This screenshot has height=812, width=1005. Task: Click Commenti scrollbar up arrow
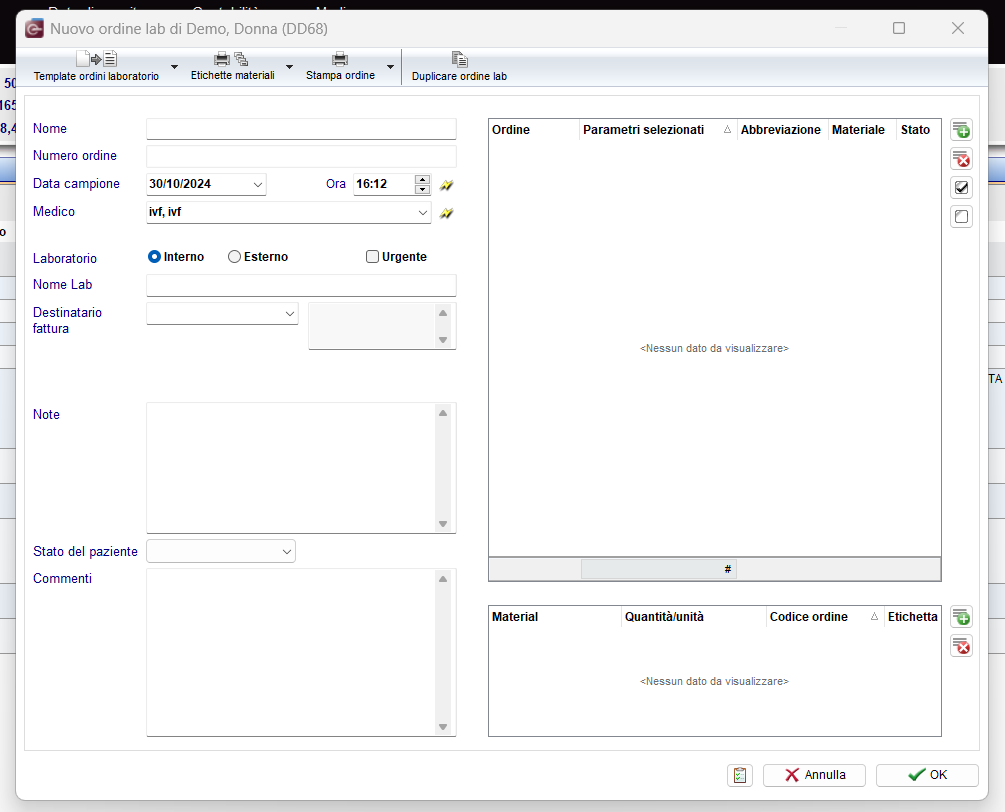(443, 579)
